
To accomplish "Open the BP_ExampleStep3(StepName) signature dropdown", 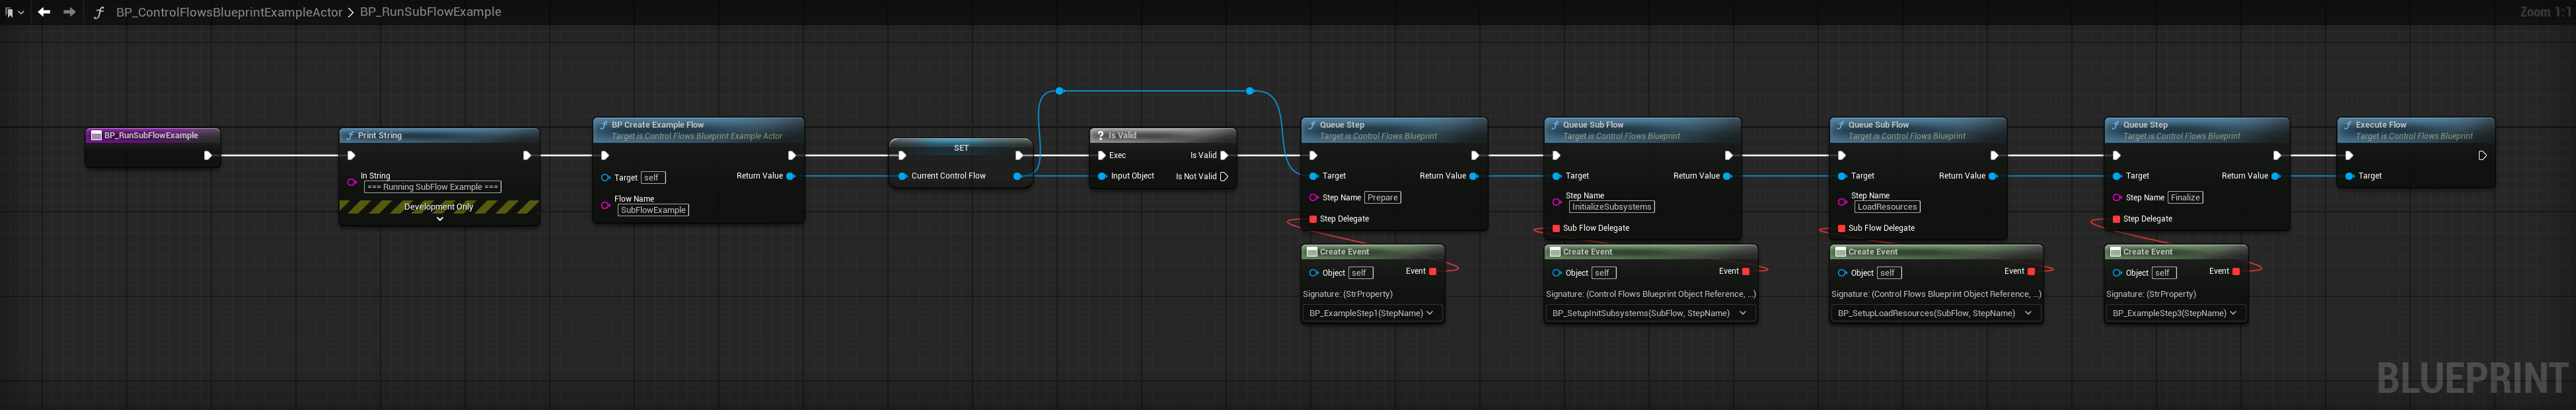I will coord(2174,313).
